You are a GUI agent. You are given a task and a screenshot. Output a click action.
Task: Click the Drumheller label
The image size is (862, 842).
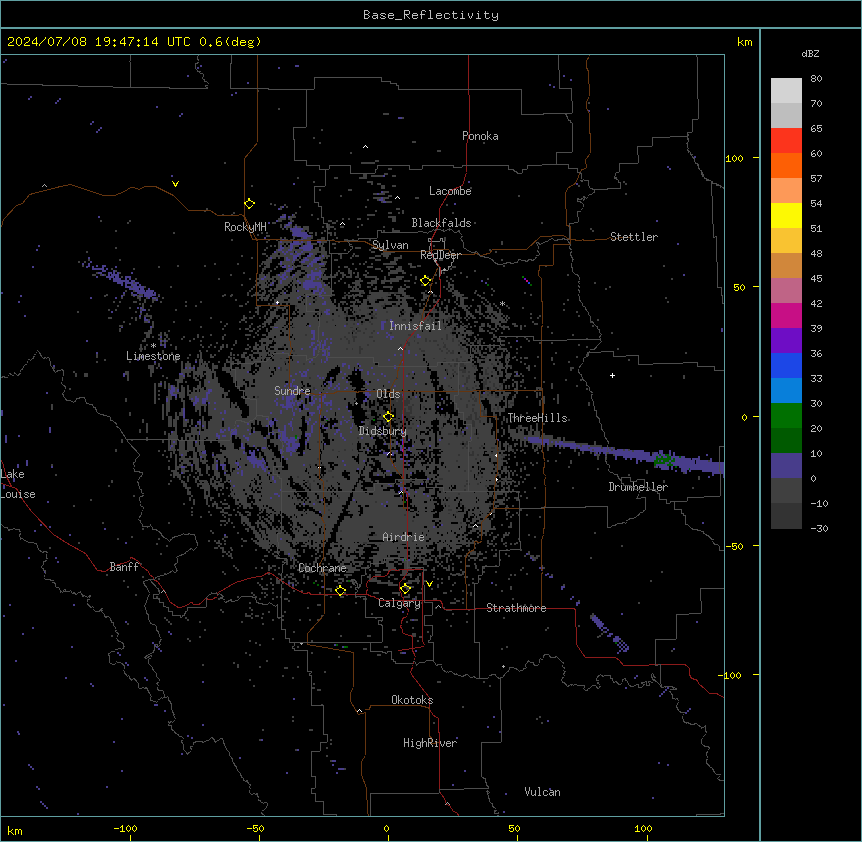pos(638,487)
